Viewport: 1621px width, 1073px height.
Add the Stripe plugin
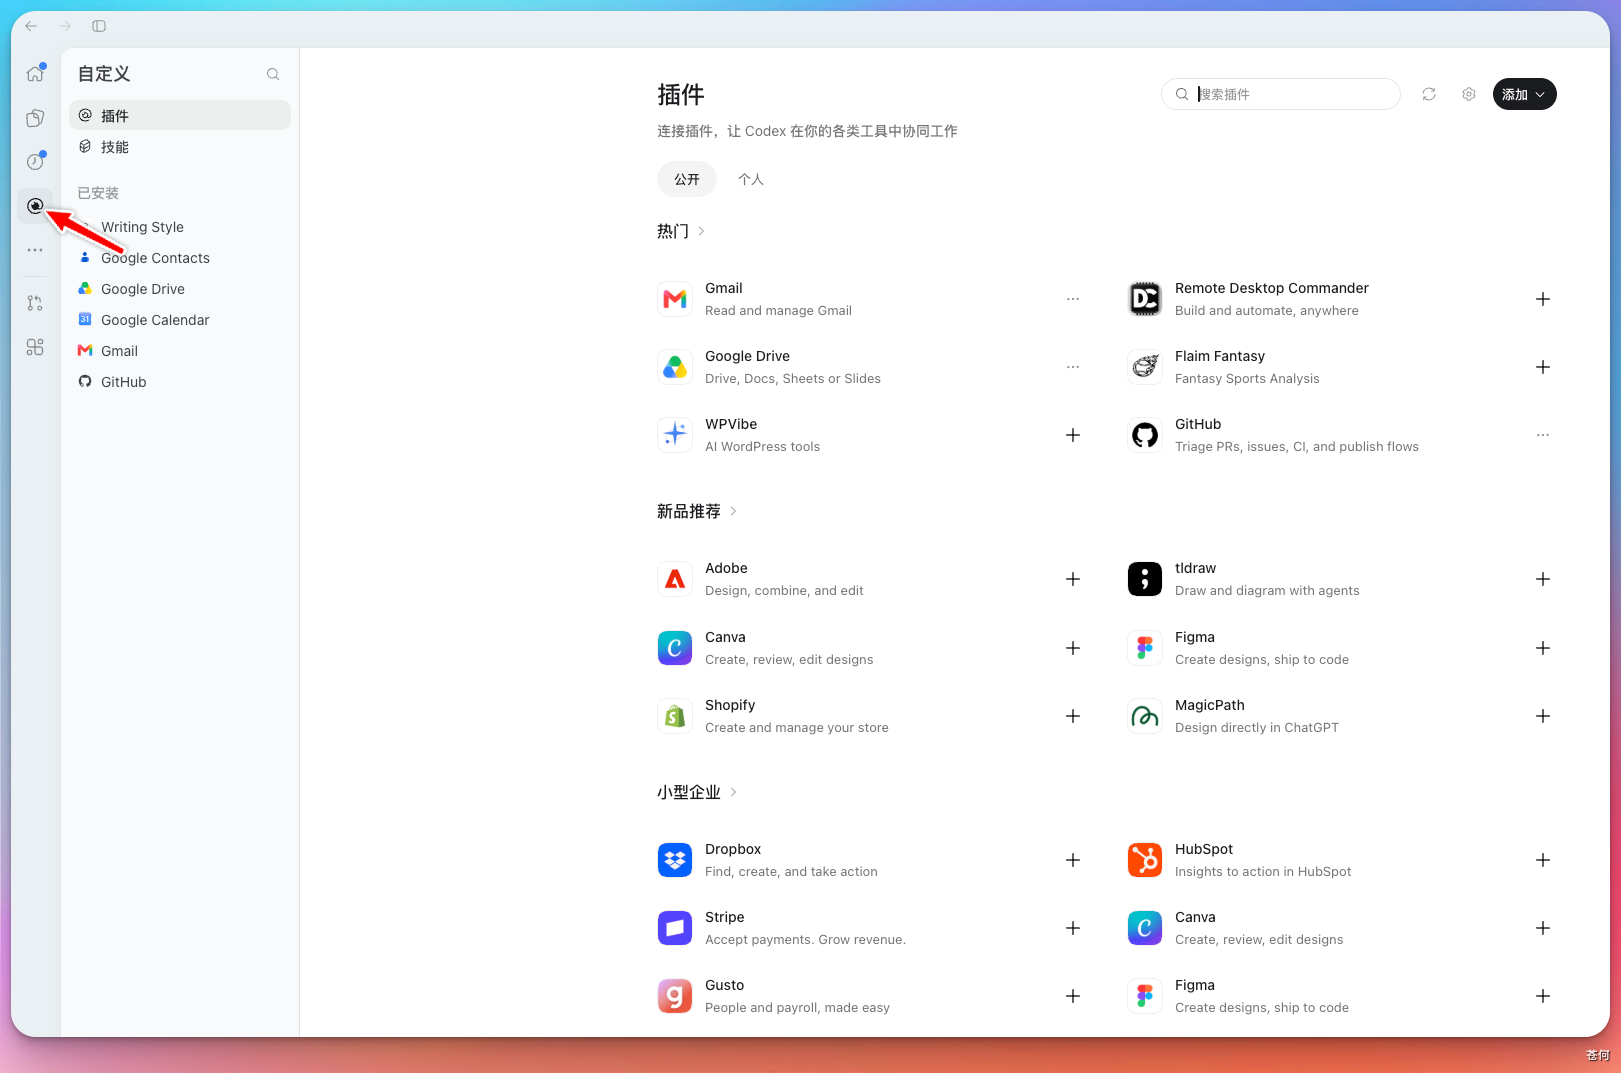1073,928
